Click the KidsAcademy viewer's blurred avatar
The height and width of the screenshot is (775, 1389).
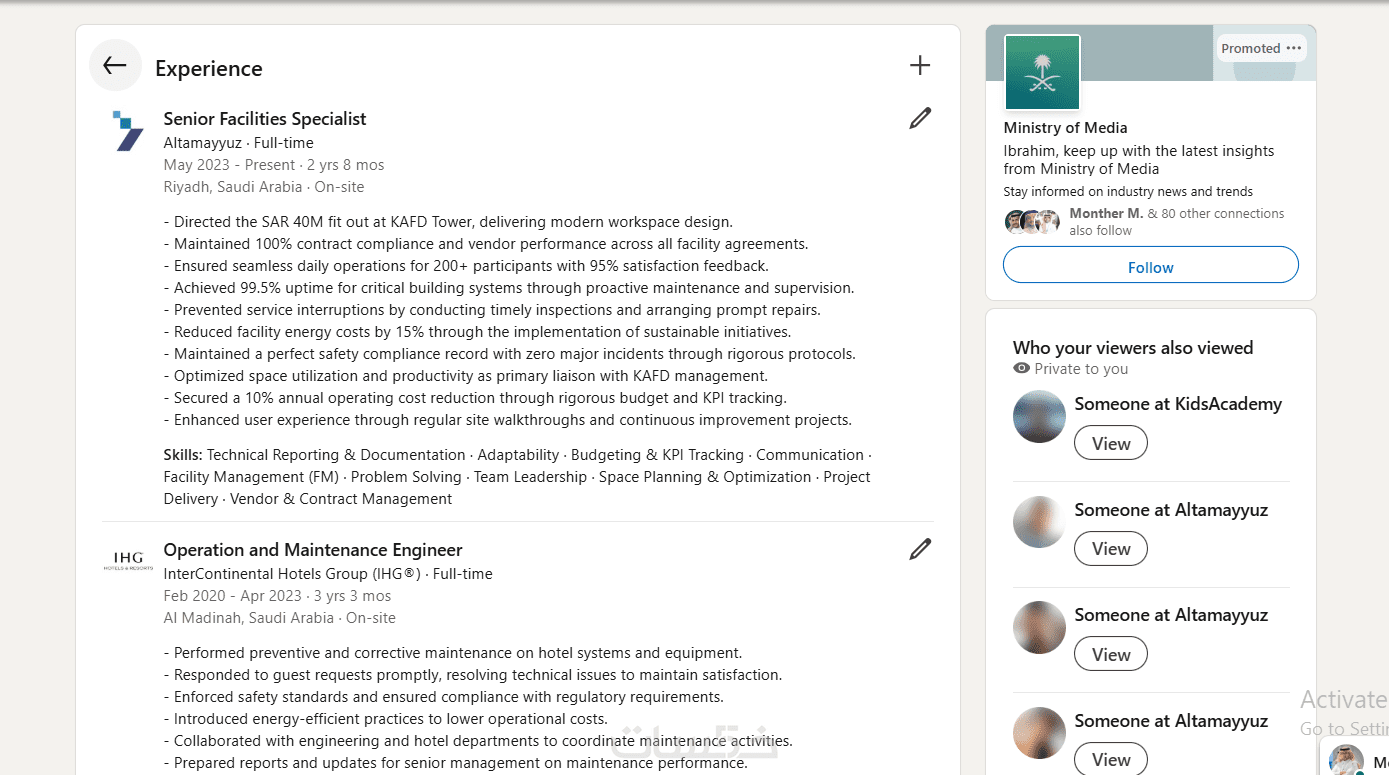click(x=1039, y=417)
